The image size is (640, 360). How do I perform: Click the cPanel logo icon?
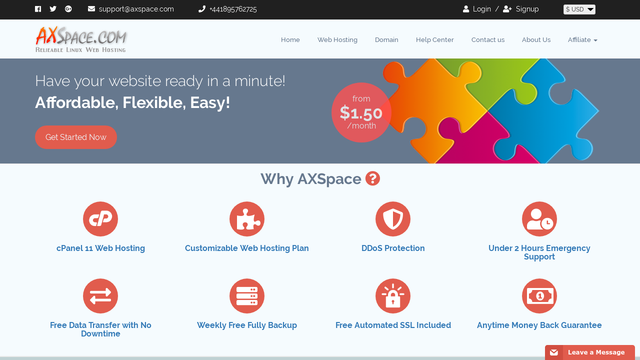(100, 219)
